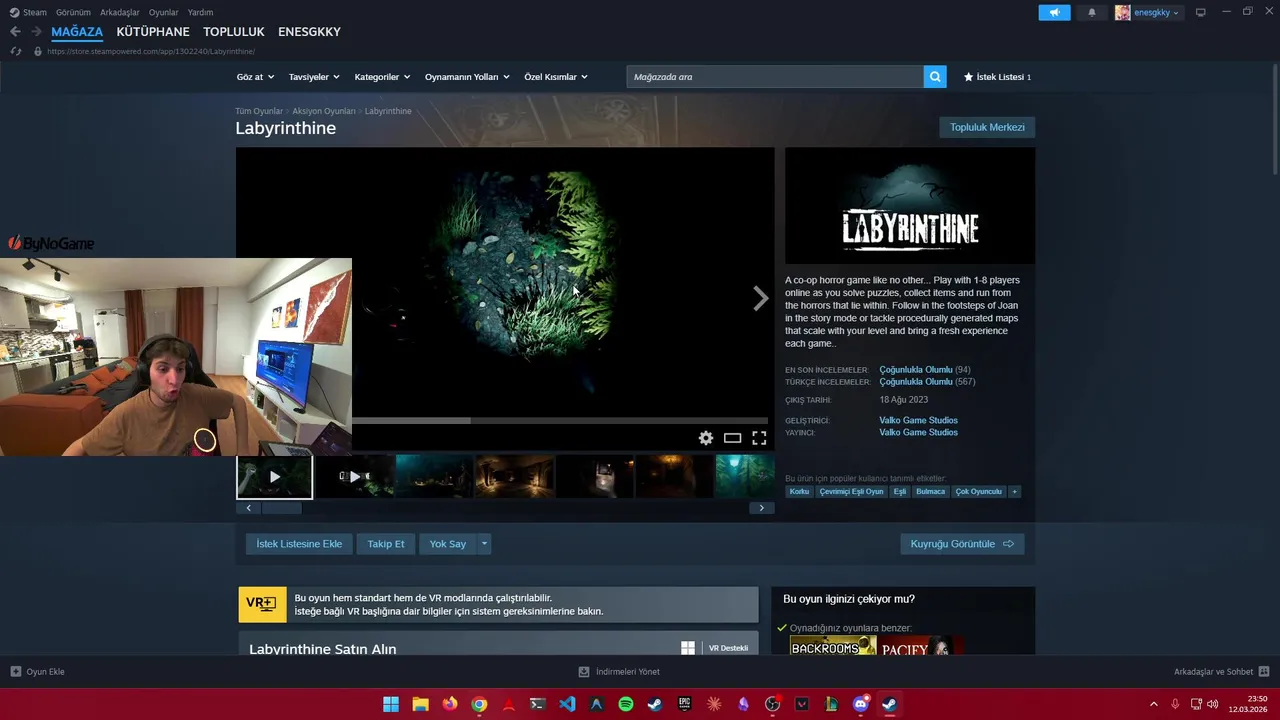Open Visual Studio Code from taskbar

[567, 704]
